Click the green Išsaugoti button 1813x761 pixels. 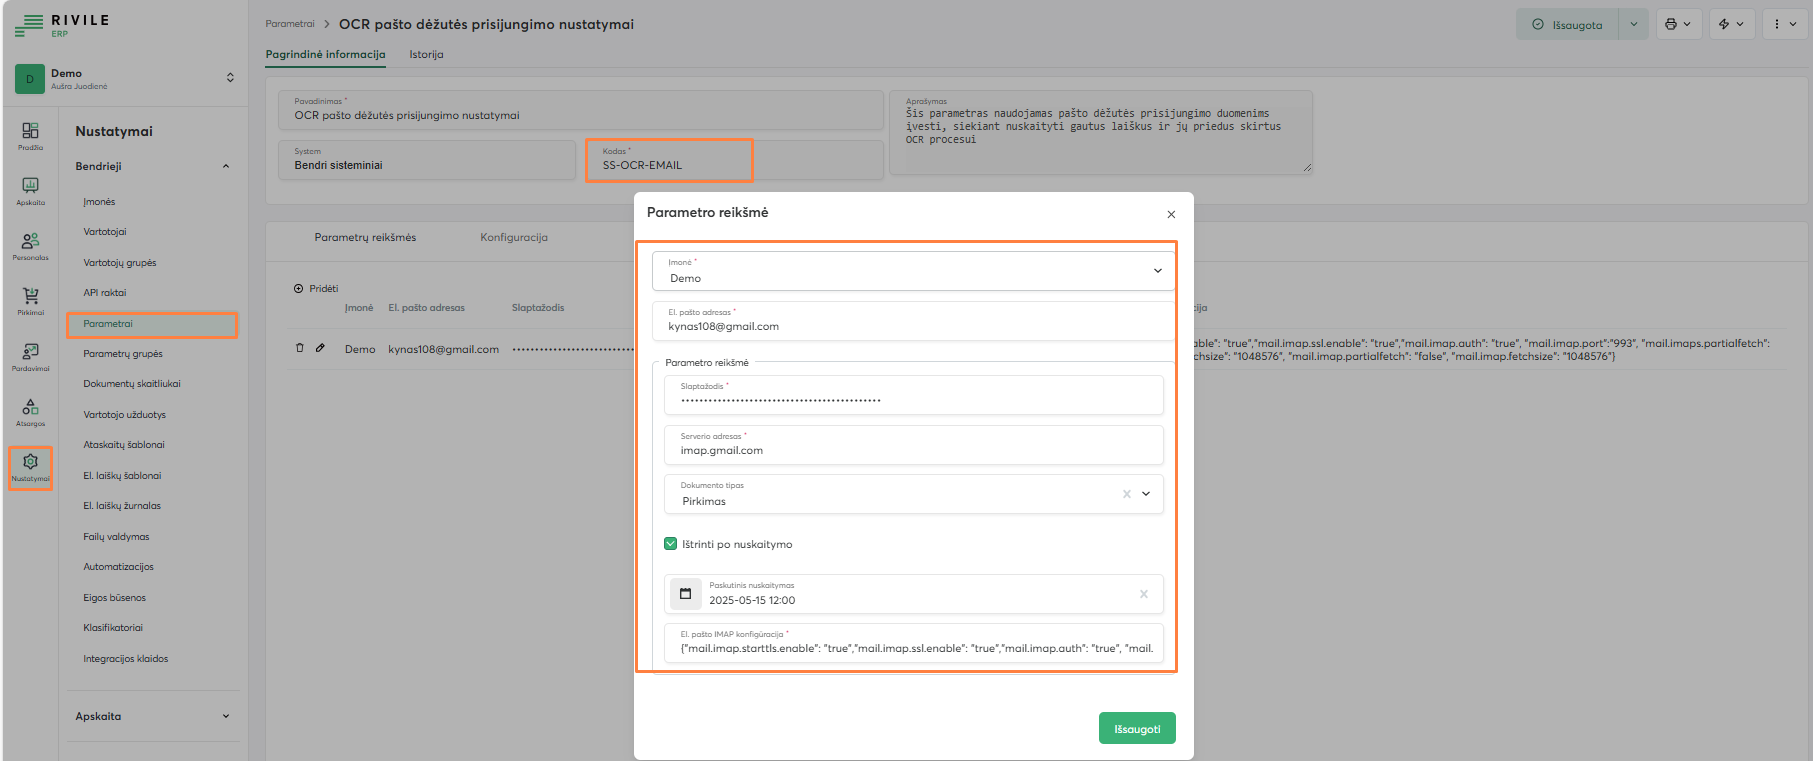click(1136, 729)
